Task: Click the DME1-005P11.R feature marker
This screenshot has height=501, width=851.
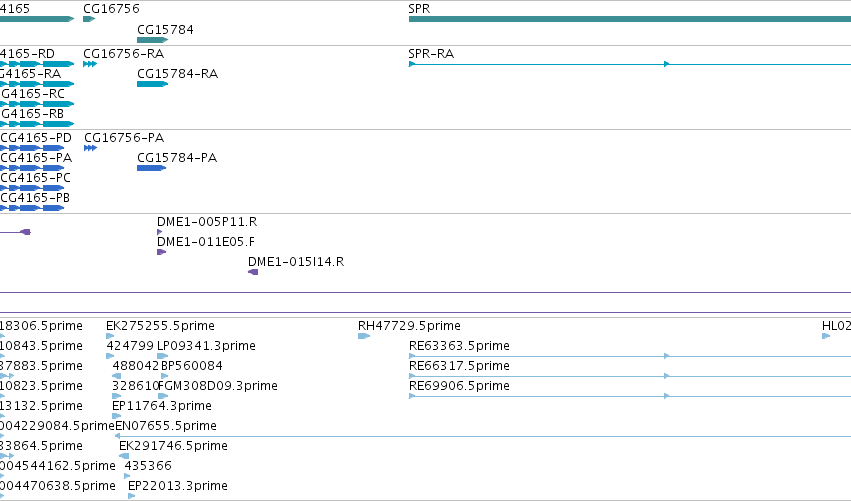Action: tap(160, 232)
